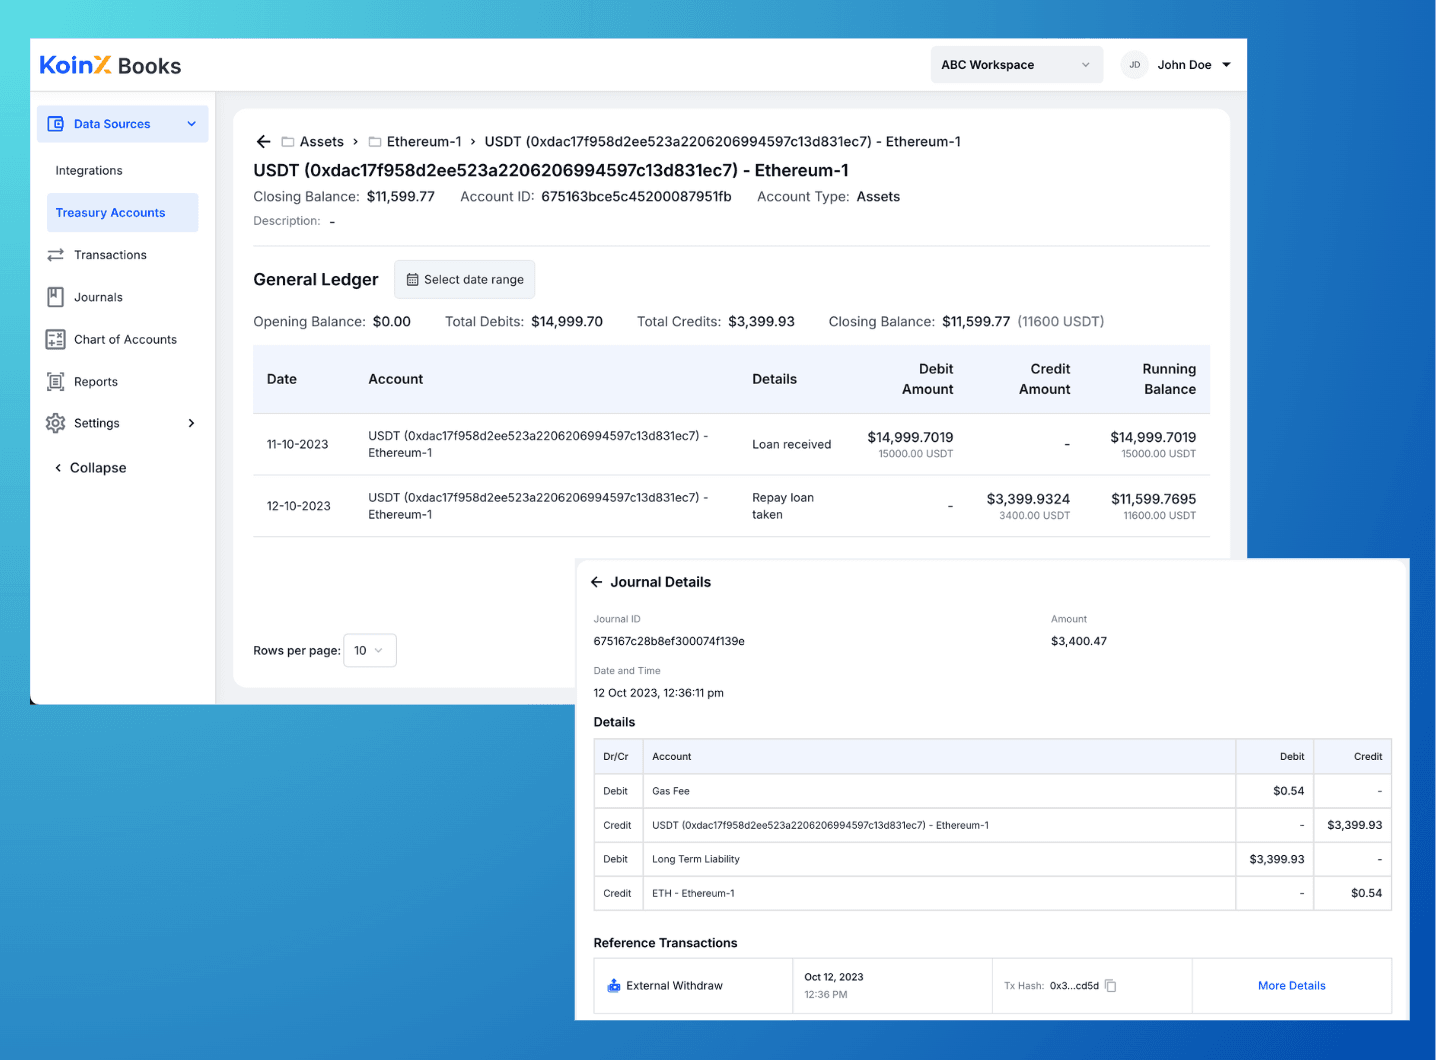Collapse the Data Sources section chevron

point(191,124)
